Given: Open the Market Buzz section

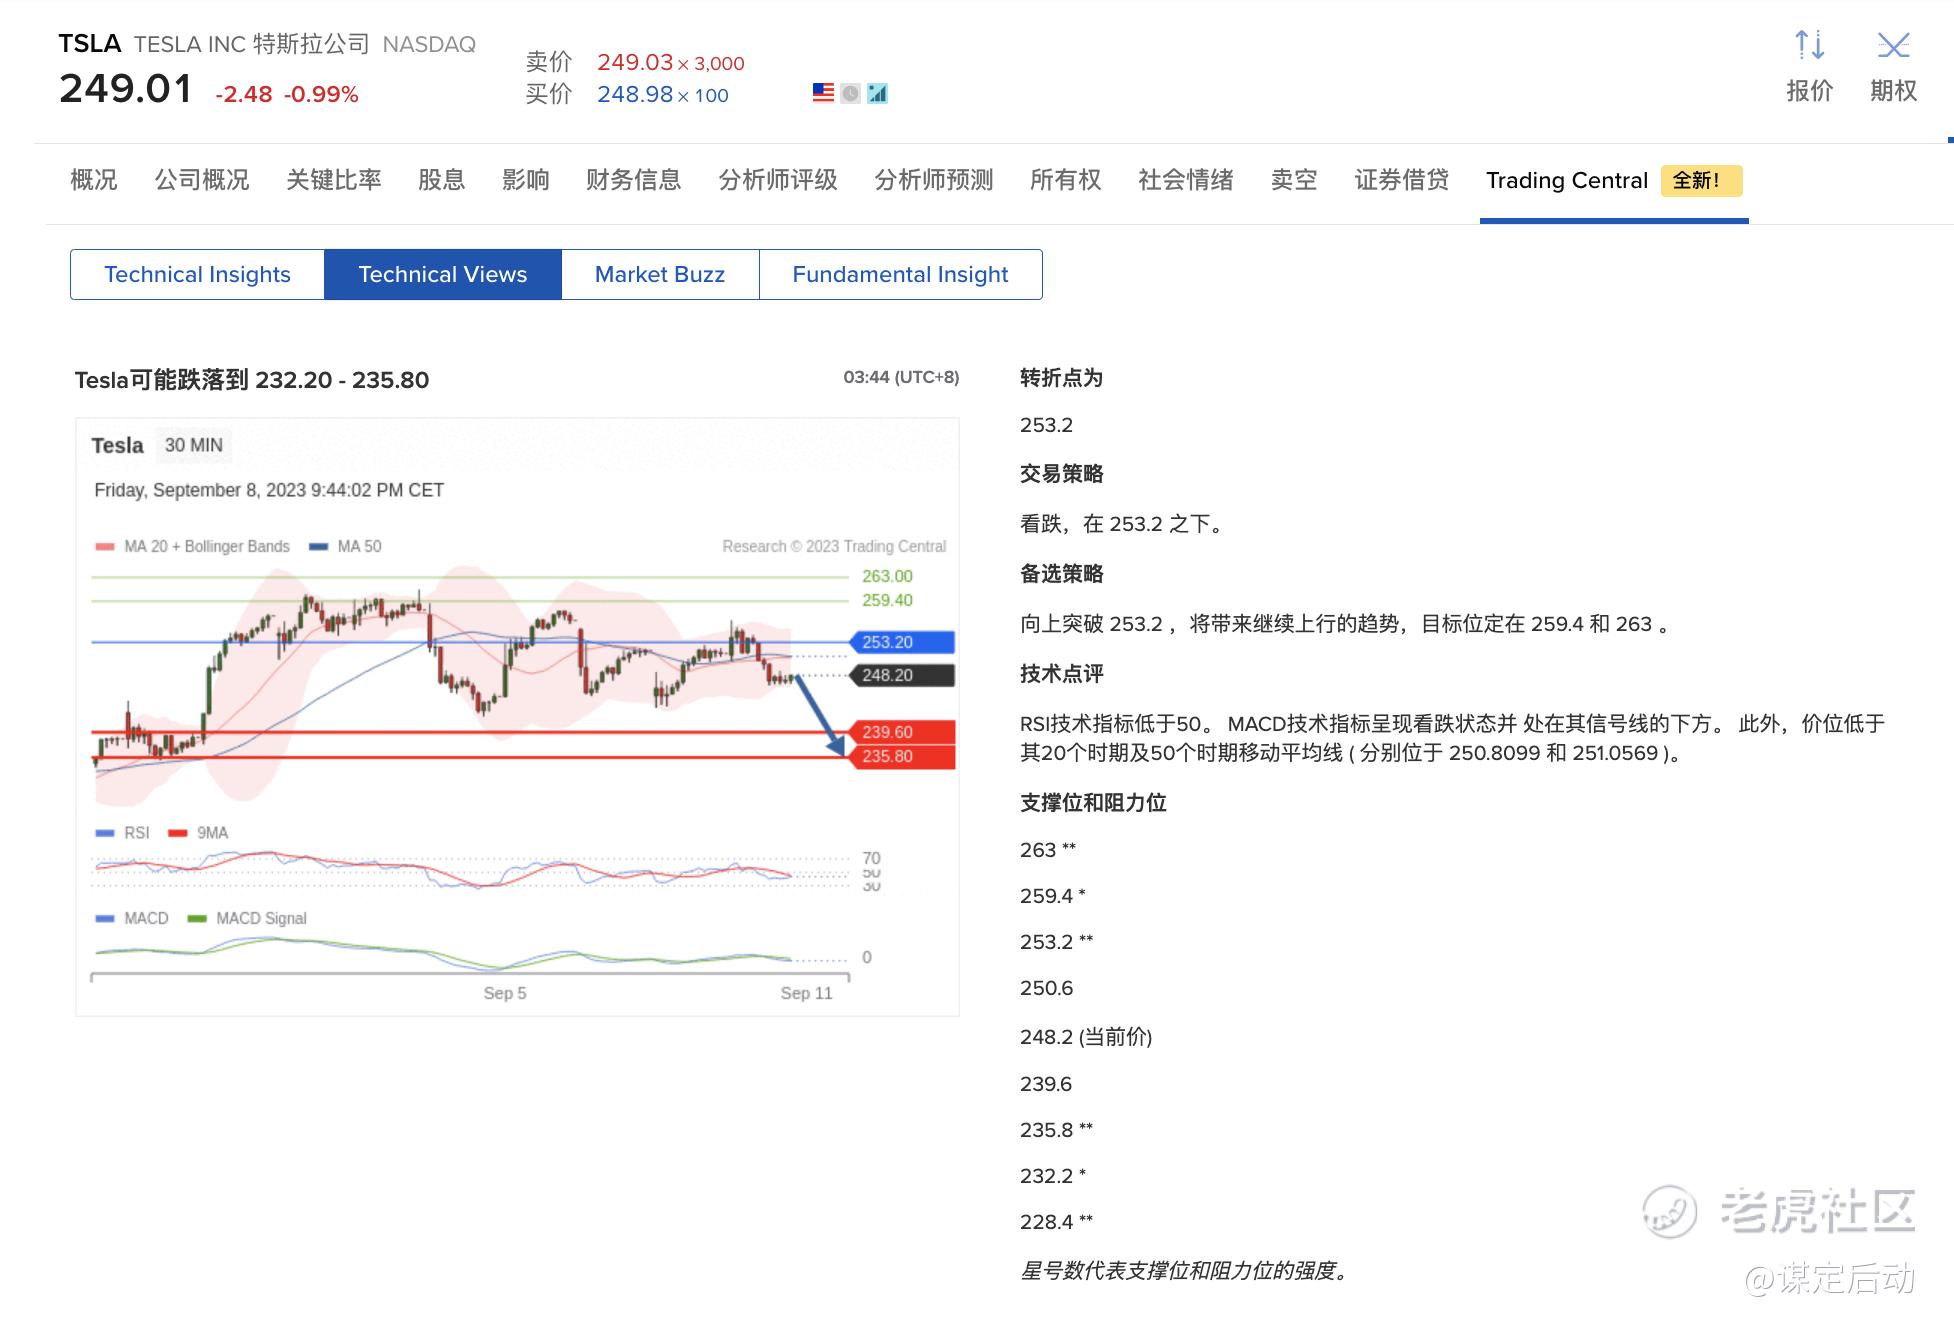Looking at the screenshot, I should pos(660,274).
